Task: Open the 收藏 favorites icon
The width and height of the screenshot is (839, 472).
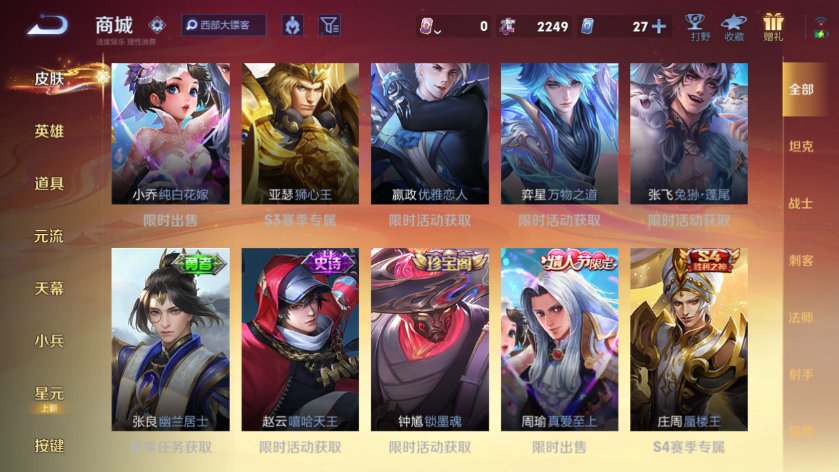Action: point(734,28)
